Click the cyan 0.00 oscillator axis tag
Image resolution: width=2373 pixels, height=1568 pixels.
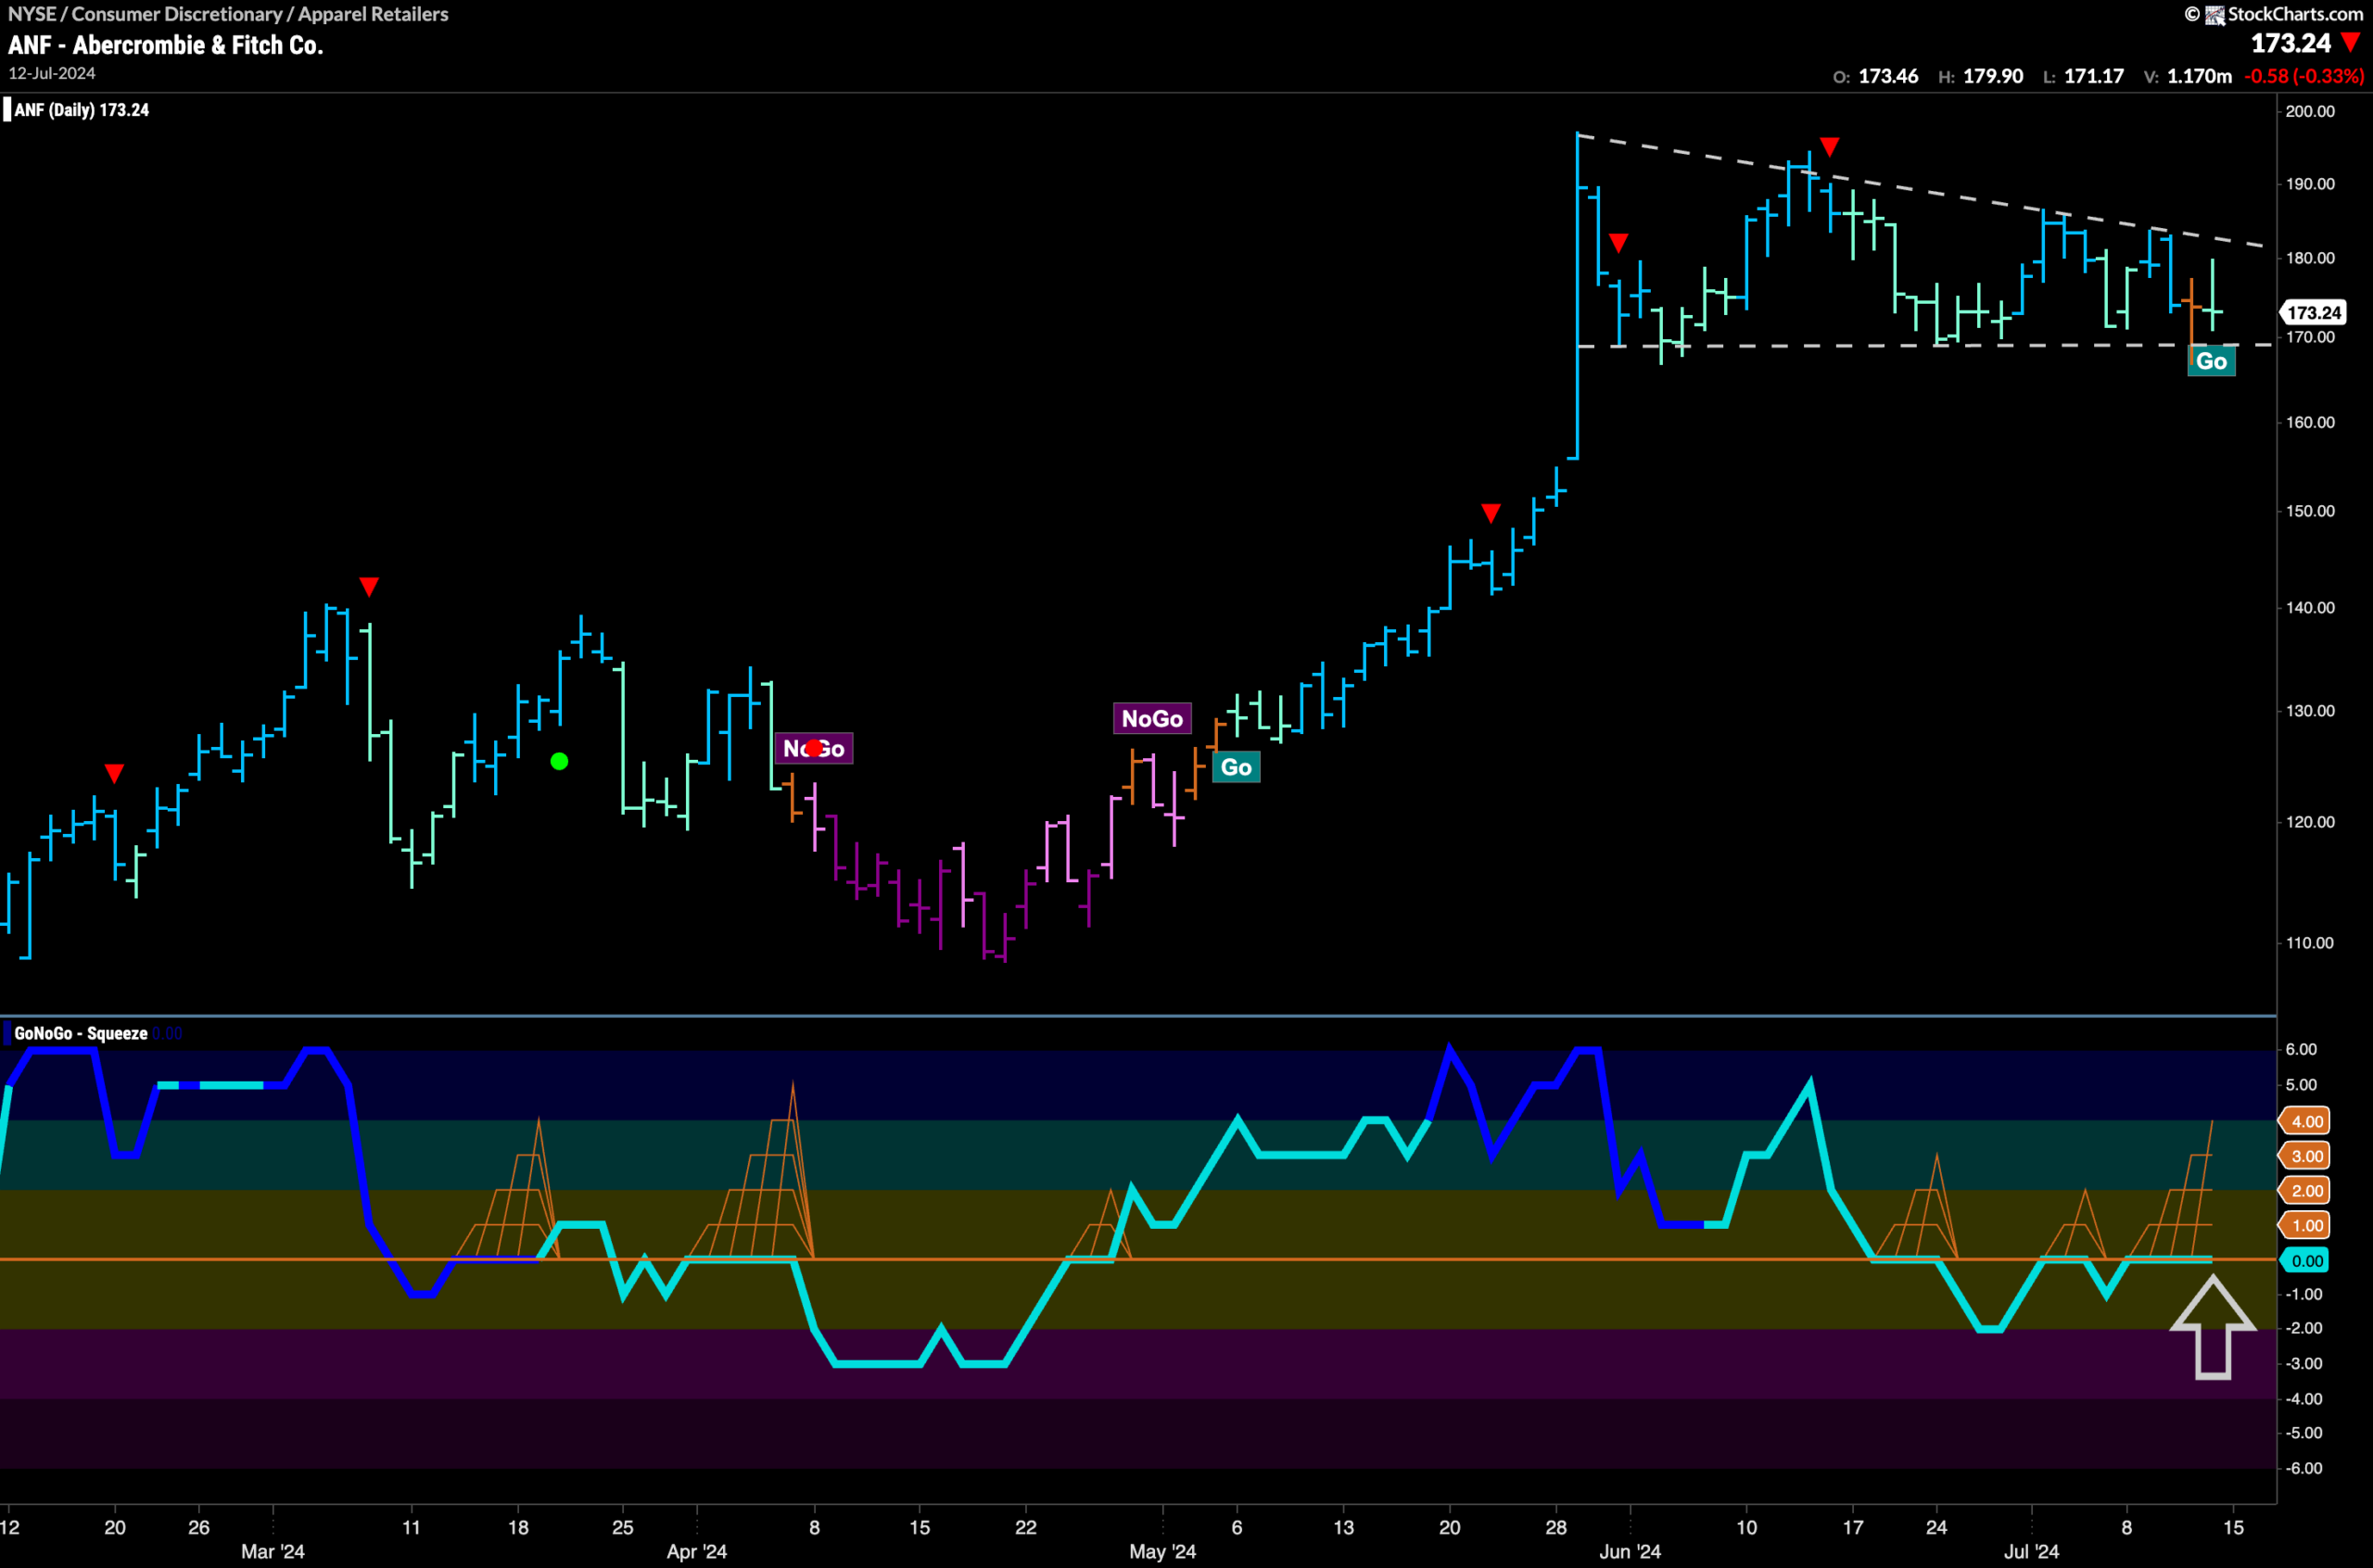coord(2305,1260)
